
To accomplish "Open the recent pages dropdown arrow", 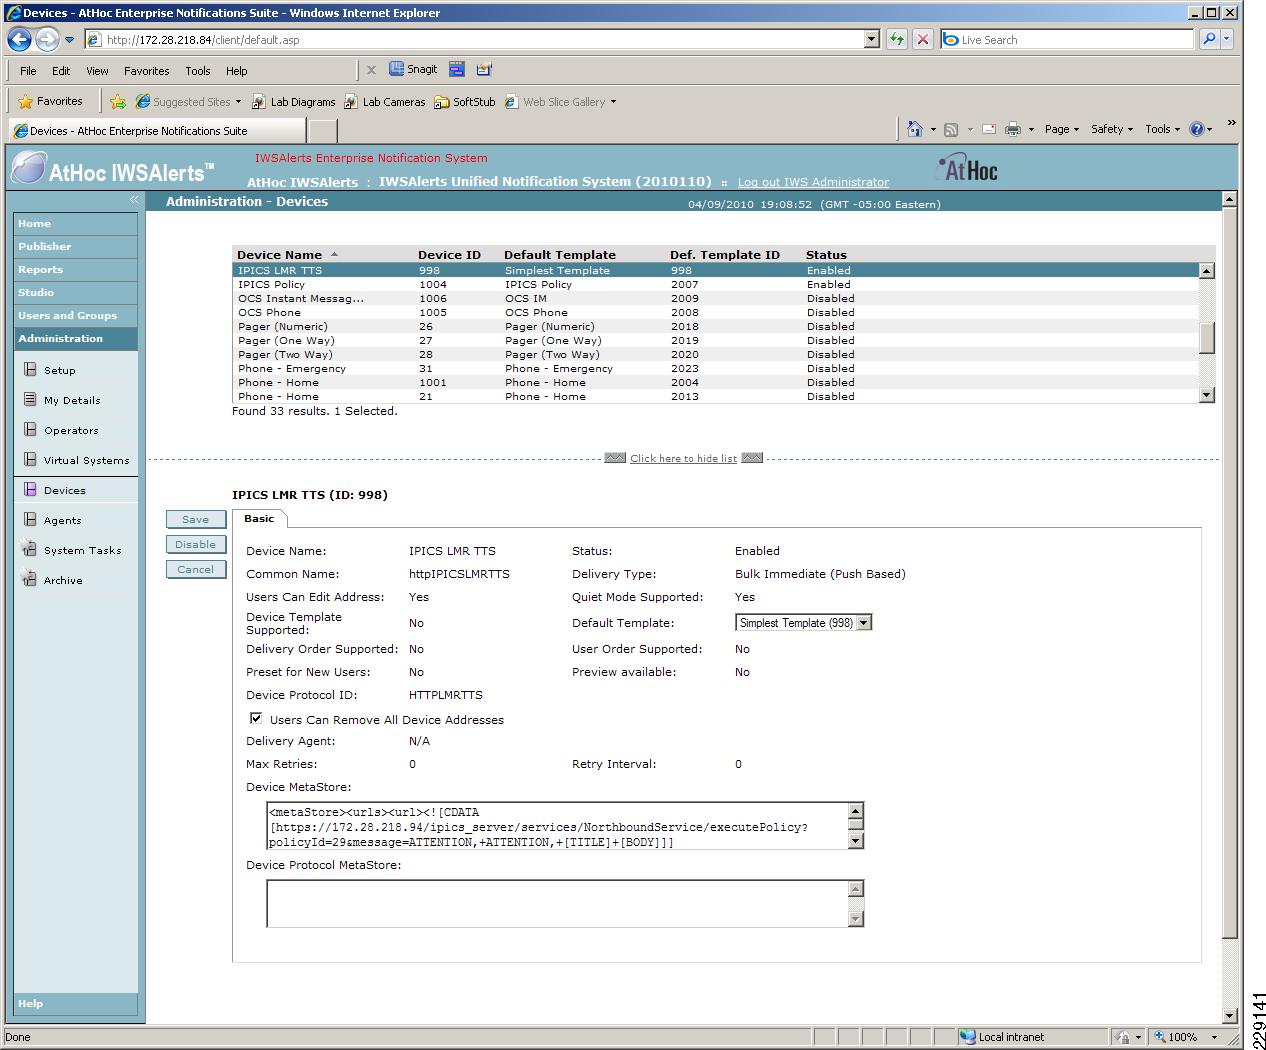I will pyautogui.click(x=69, y=40).
